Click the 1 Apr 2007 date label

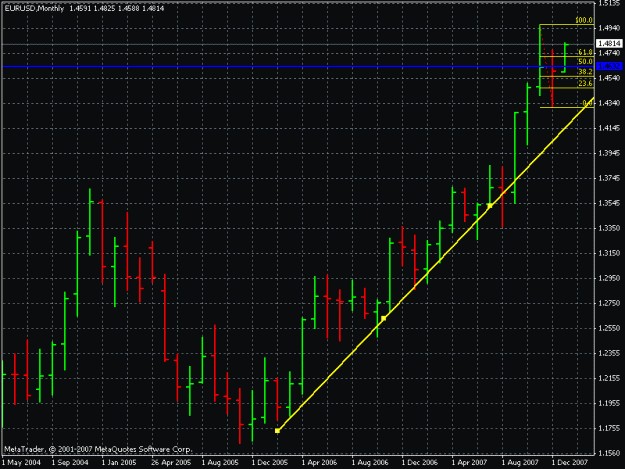tap(470, 463)
